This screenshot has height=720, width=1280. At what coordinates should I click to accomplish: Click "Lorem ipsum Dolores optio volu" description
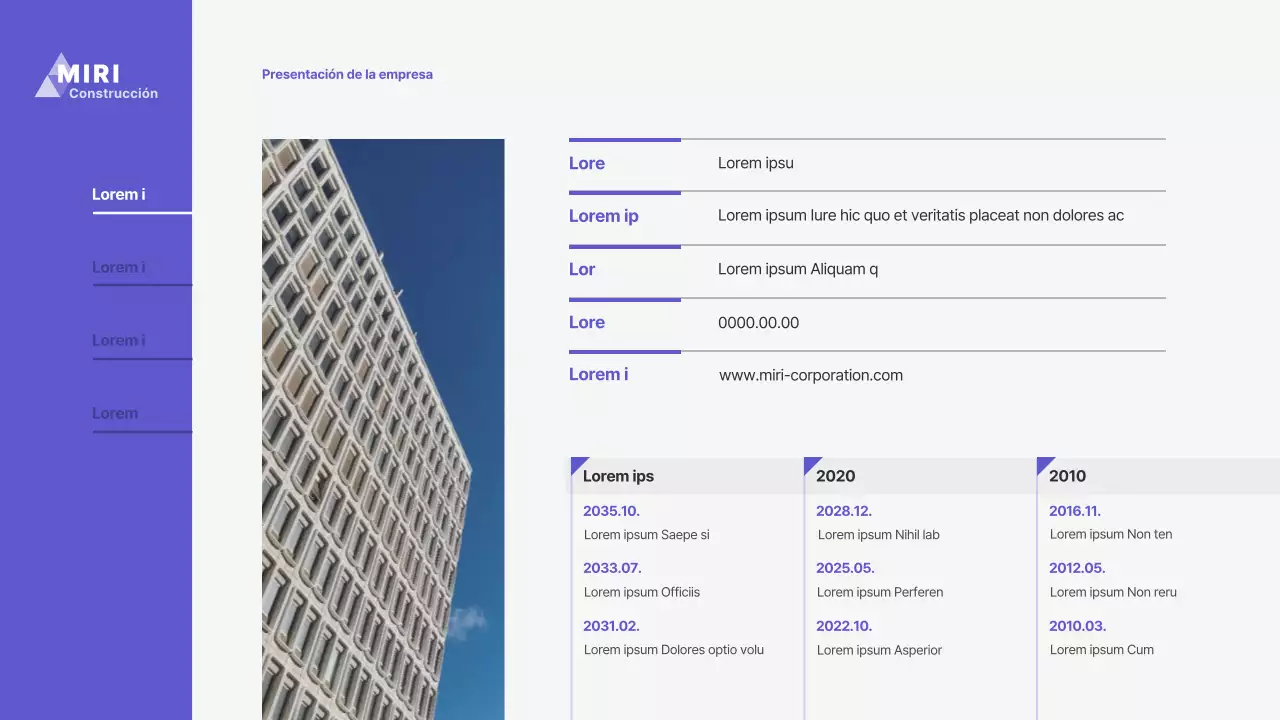[673, 650]
